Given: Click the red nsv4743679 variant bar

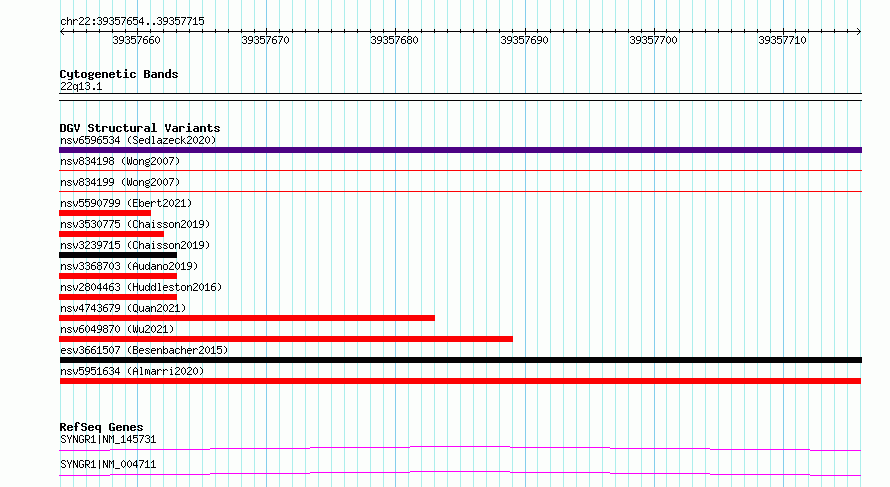Looking at the screenshot, I should [x=247, y=318].
